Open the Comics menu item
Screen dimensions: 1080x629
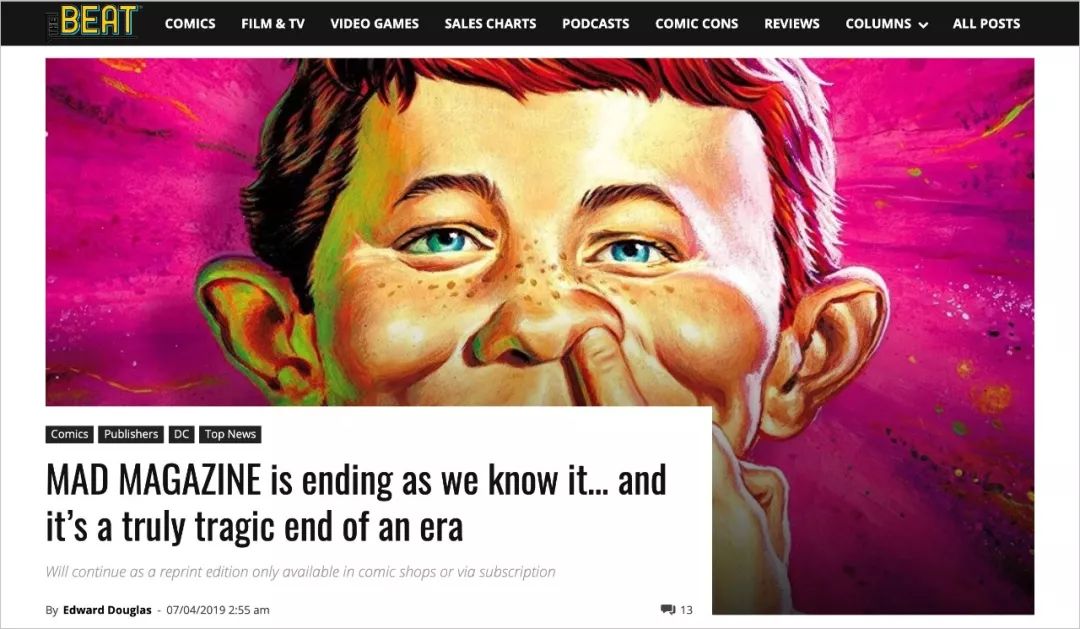[190, 23]
